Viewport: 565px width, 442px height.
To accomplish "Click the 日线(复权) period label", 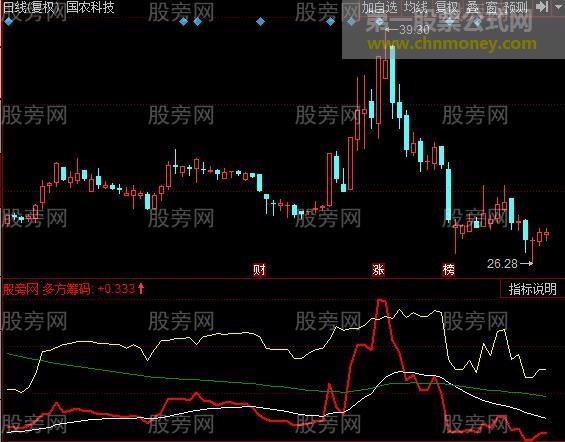I will tap(31, 7).
